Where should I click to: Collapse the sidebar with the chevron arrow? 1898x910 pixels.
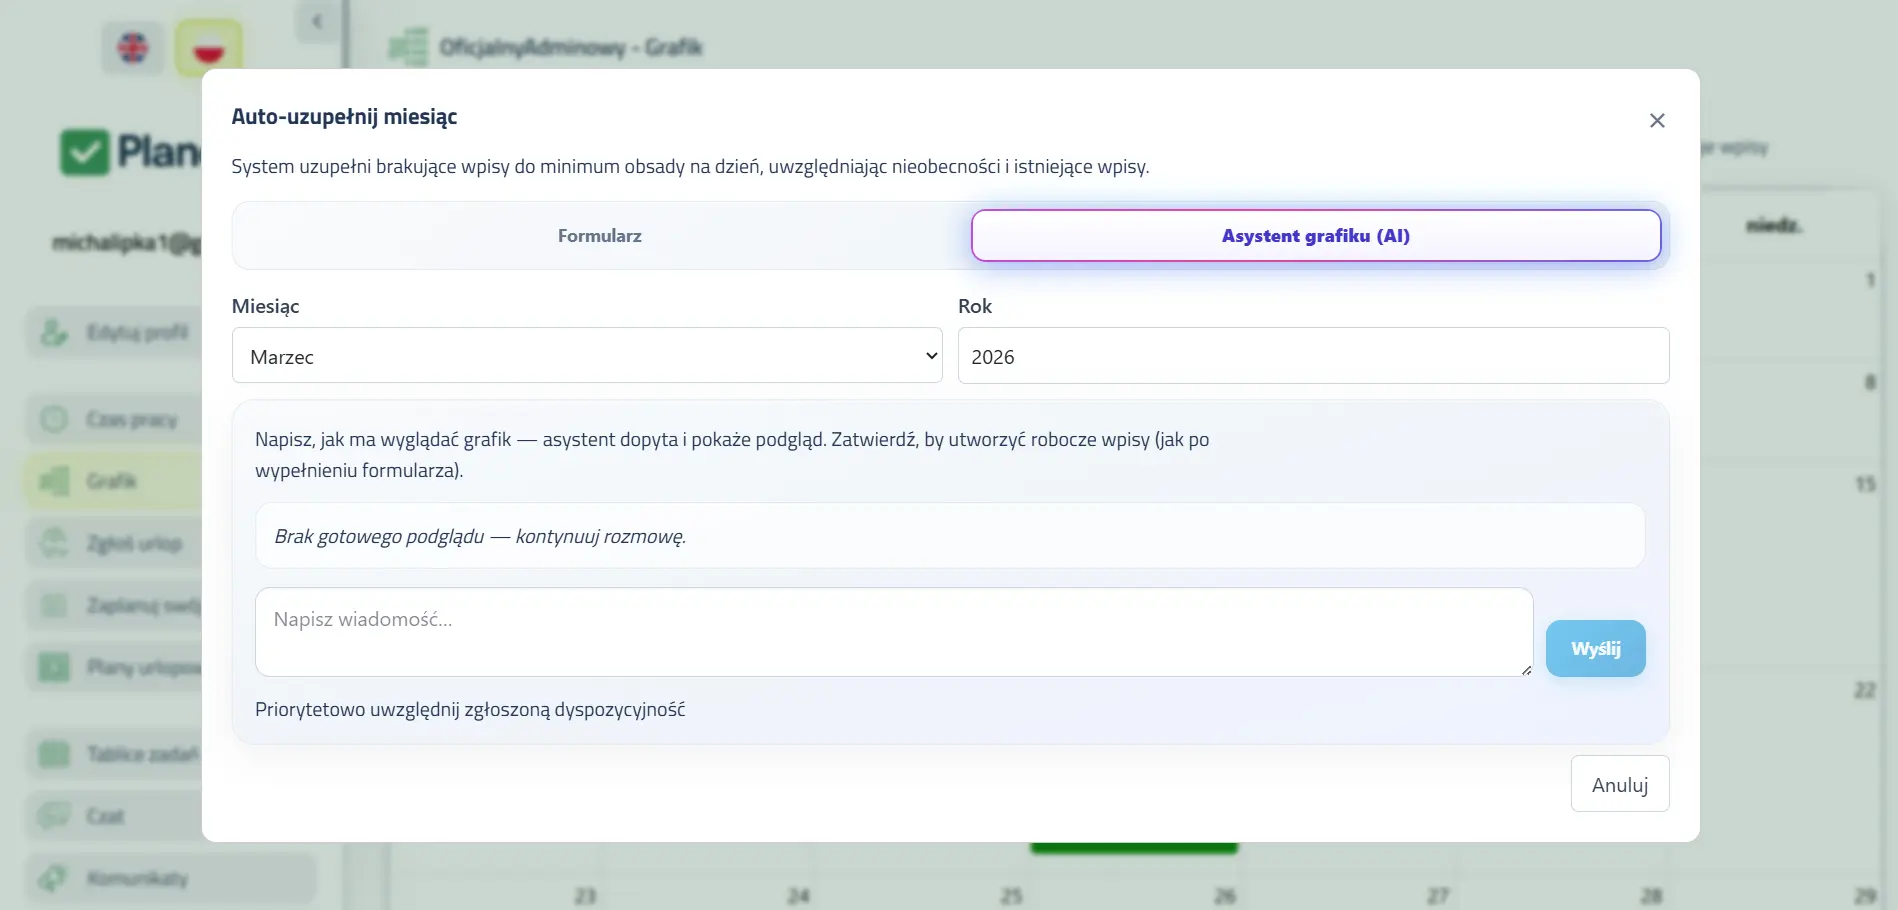[317, 21]
